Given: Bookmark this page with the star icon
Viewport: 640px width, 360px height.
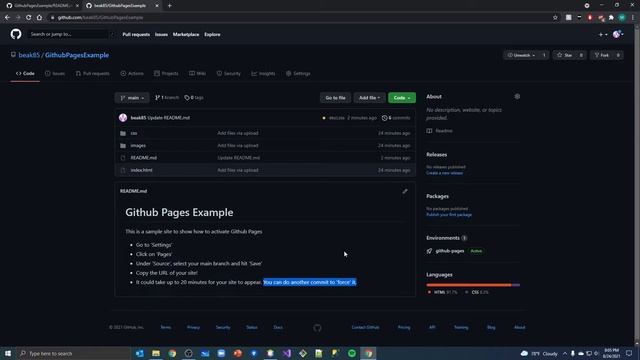Looking at the screenshot, I should (555, 18).
